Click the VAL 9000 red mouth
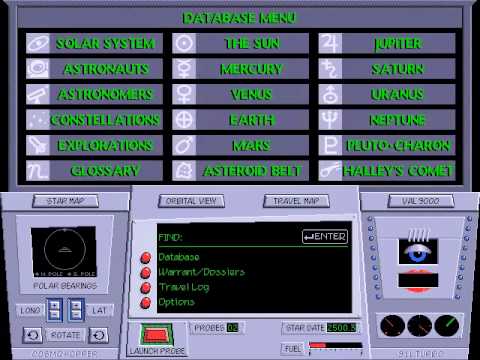This screenshot has width=480, height=360. (x=418, y=281)
